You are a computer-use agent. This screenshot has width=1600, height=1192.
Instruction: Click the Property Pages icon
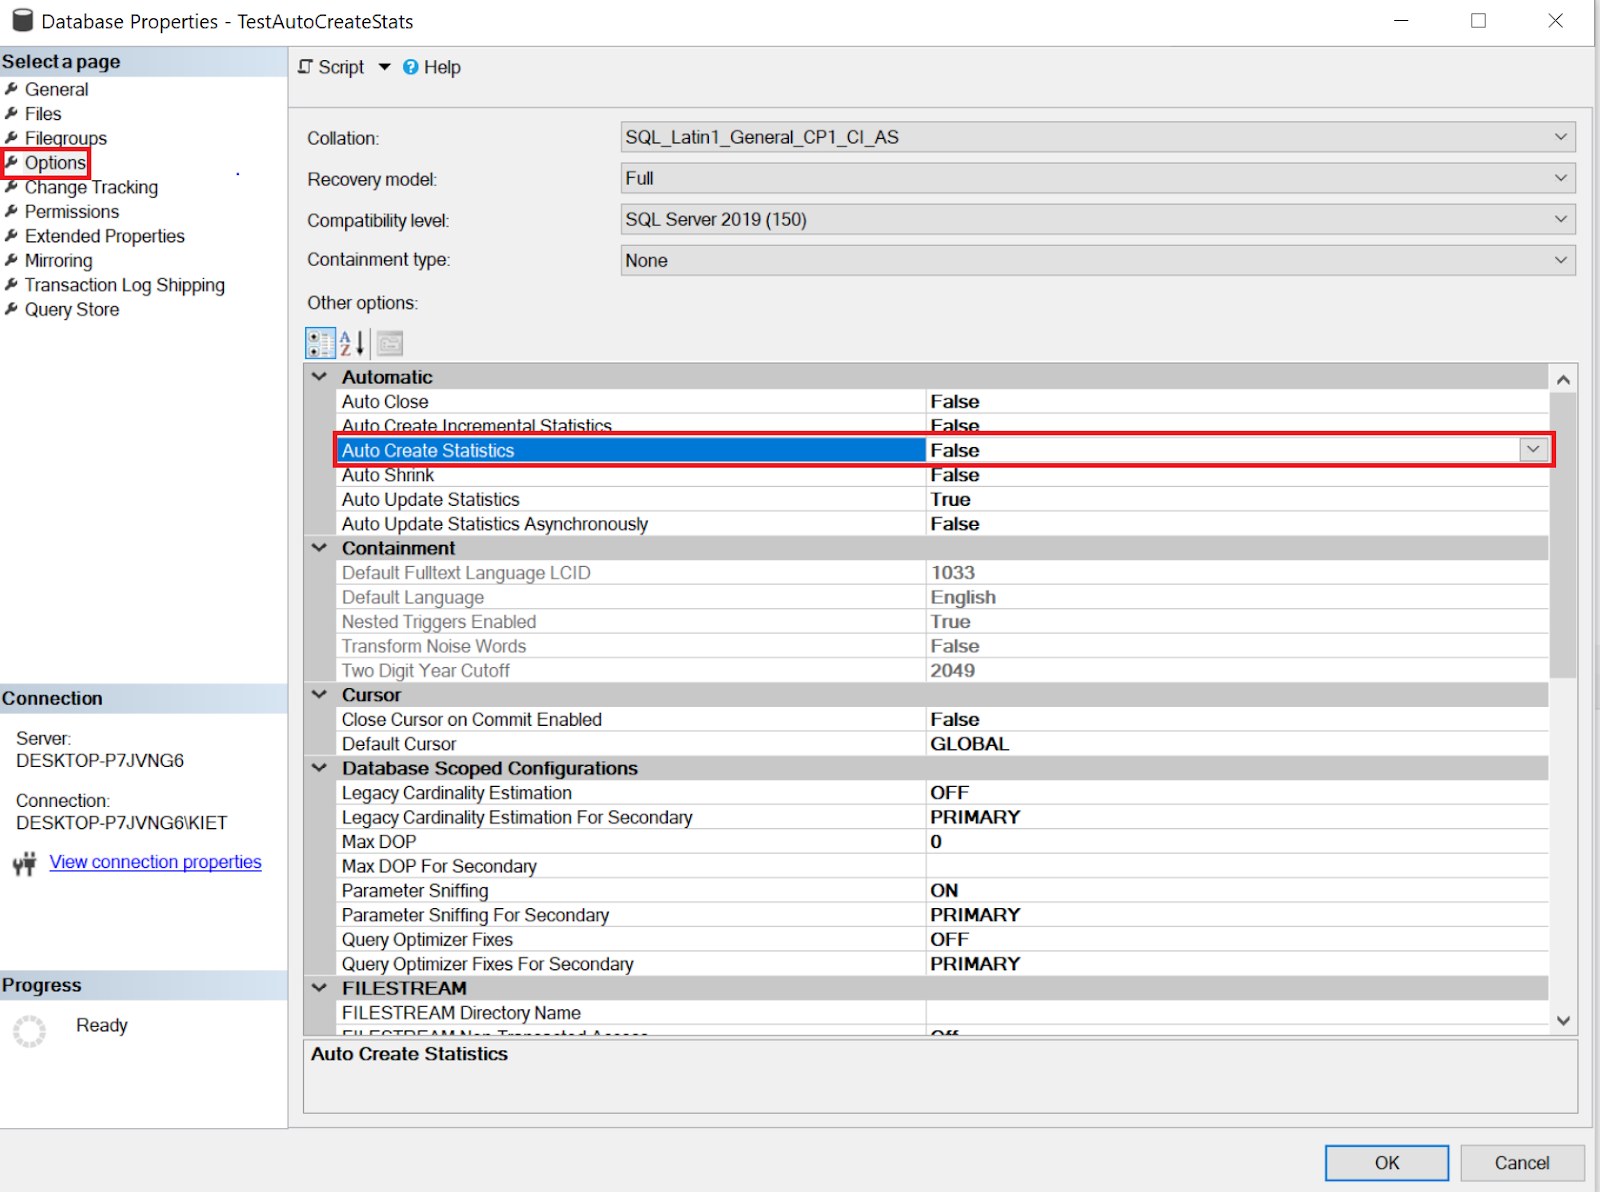pos(390,343)
